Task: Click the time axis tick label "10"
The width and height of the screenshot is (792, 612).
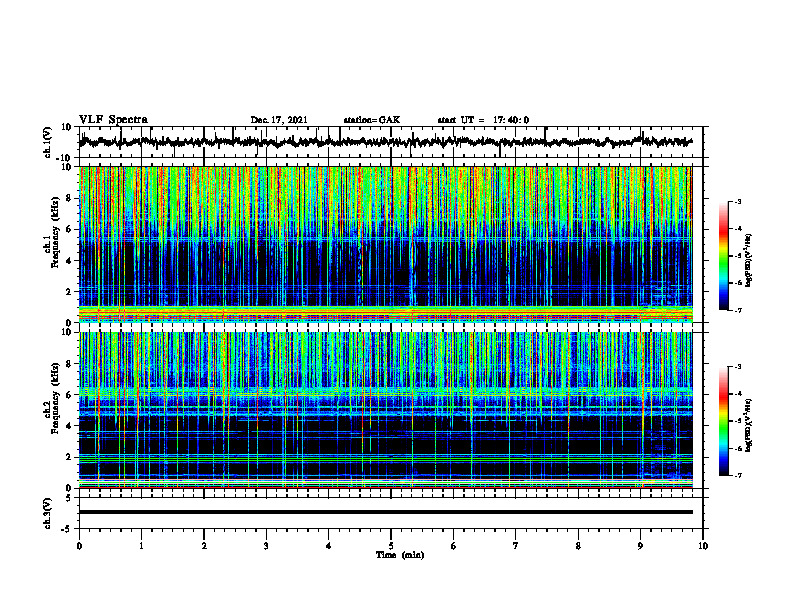Action: pos(703,546)
